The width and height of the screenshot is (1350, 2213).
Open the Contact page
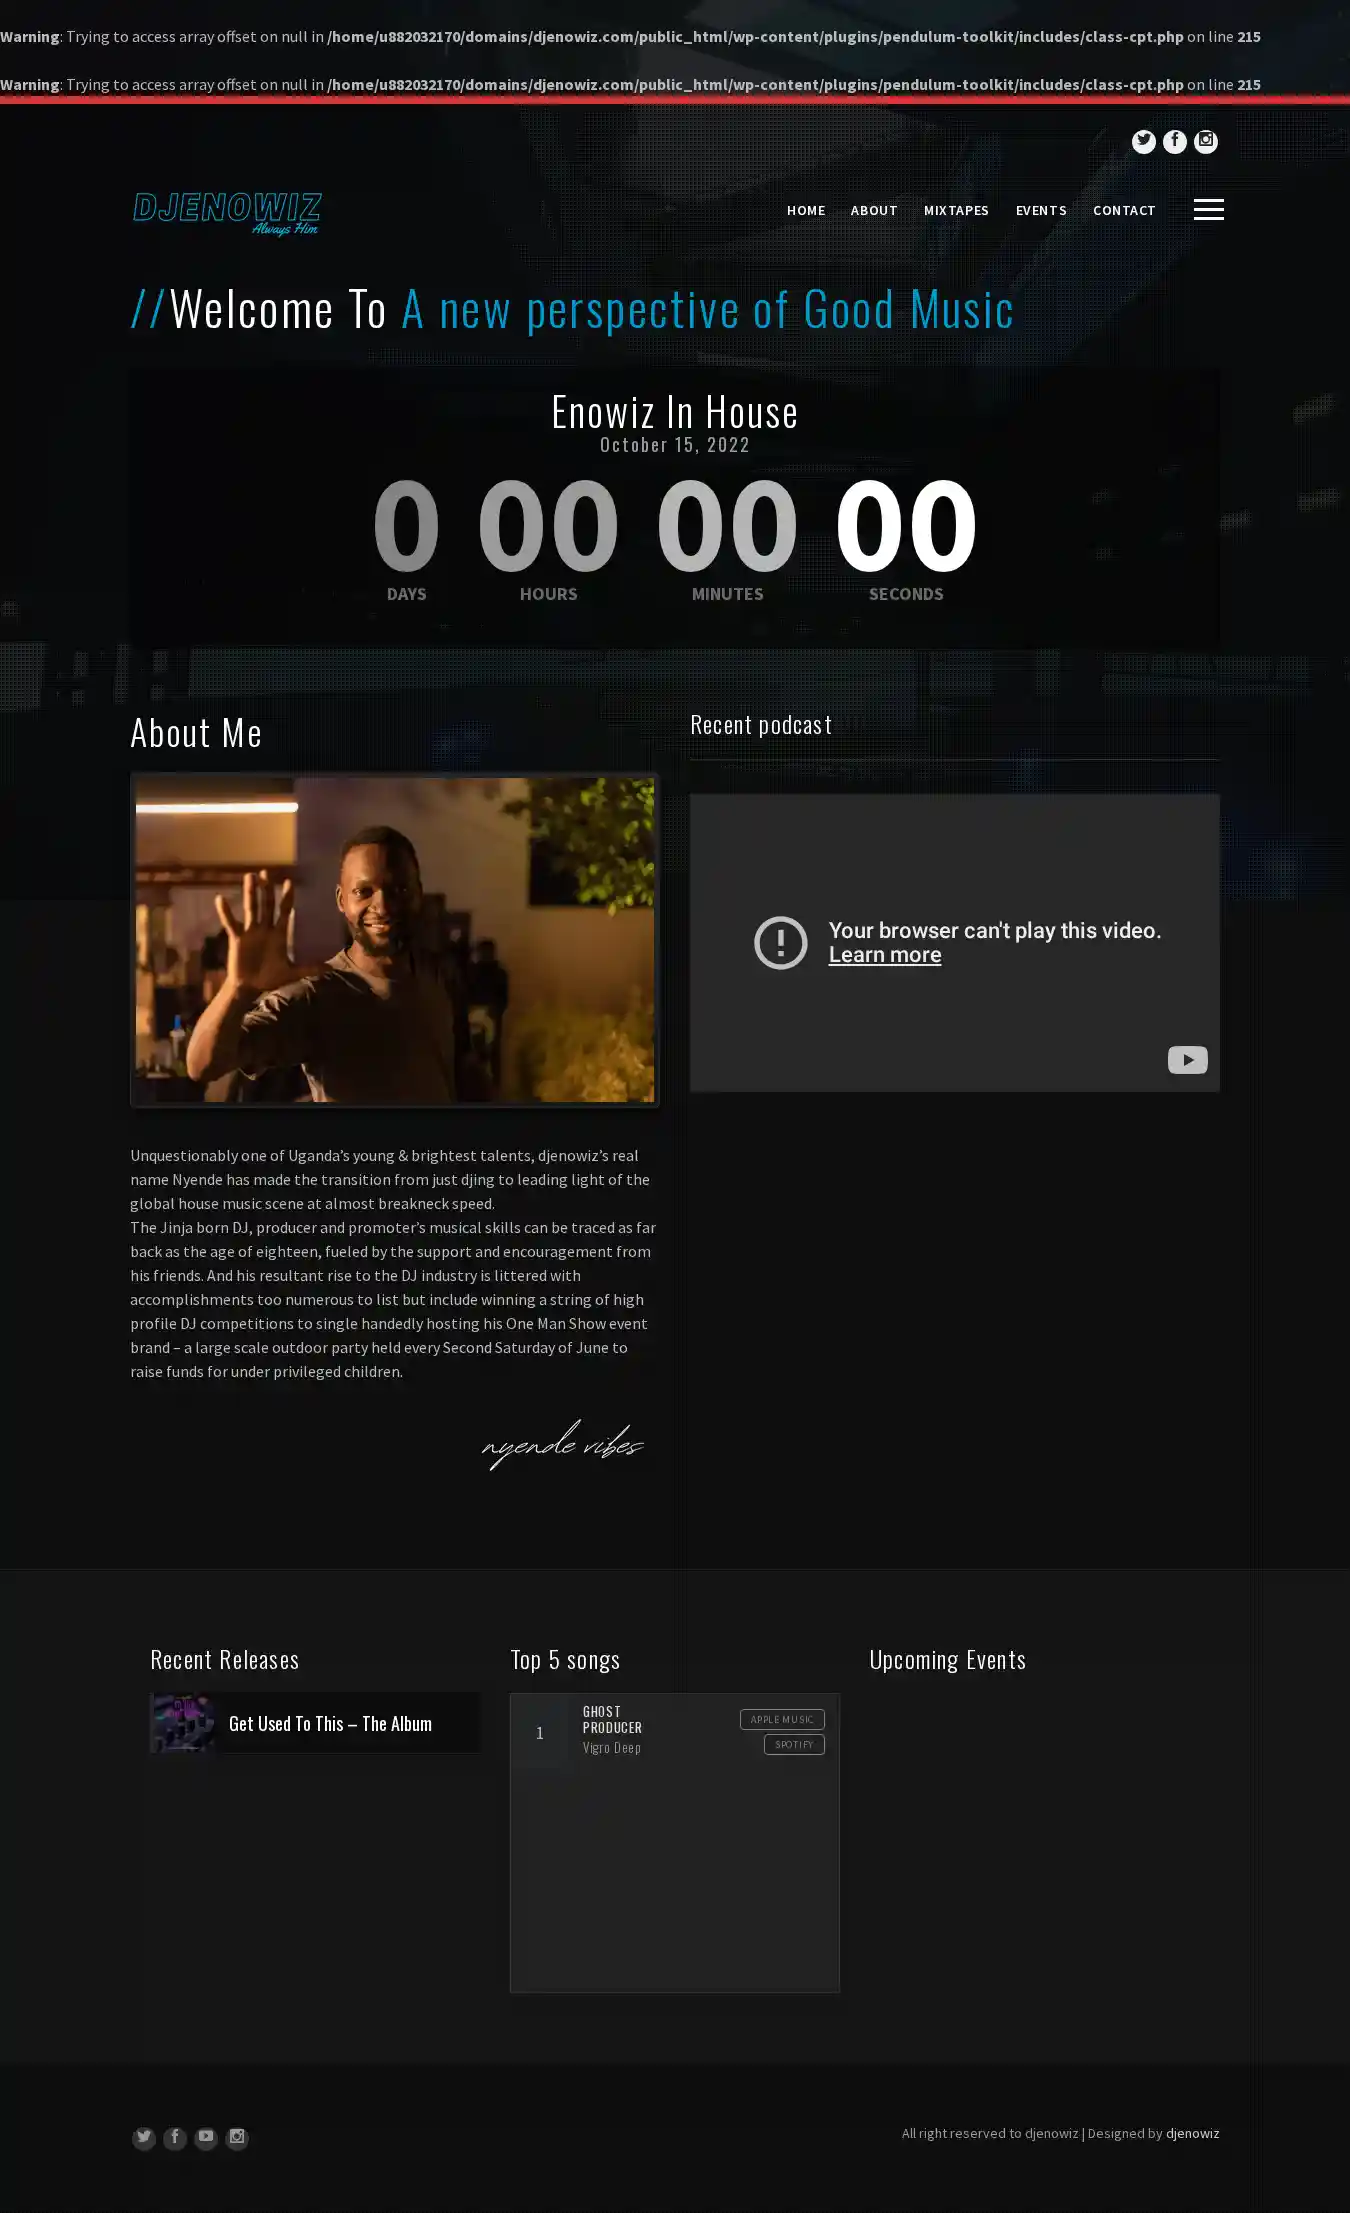(1124, 211)
